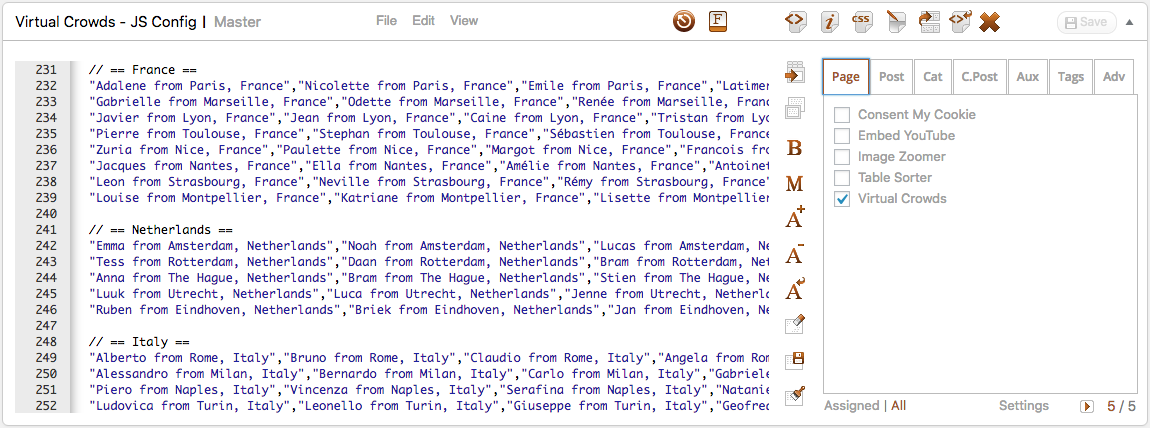This screenshot has height=428, width=1150.
Task: Enable the Consent My Cookie checkbox
Action: tap(842, 115)
